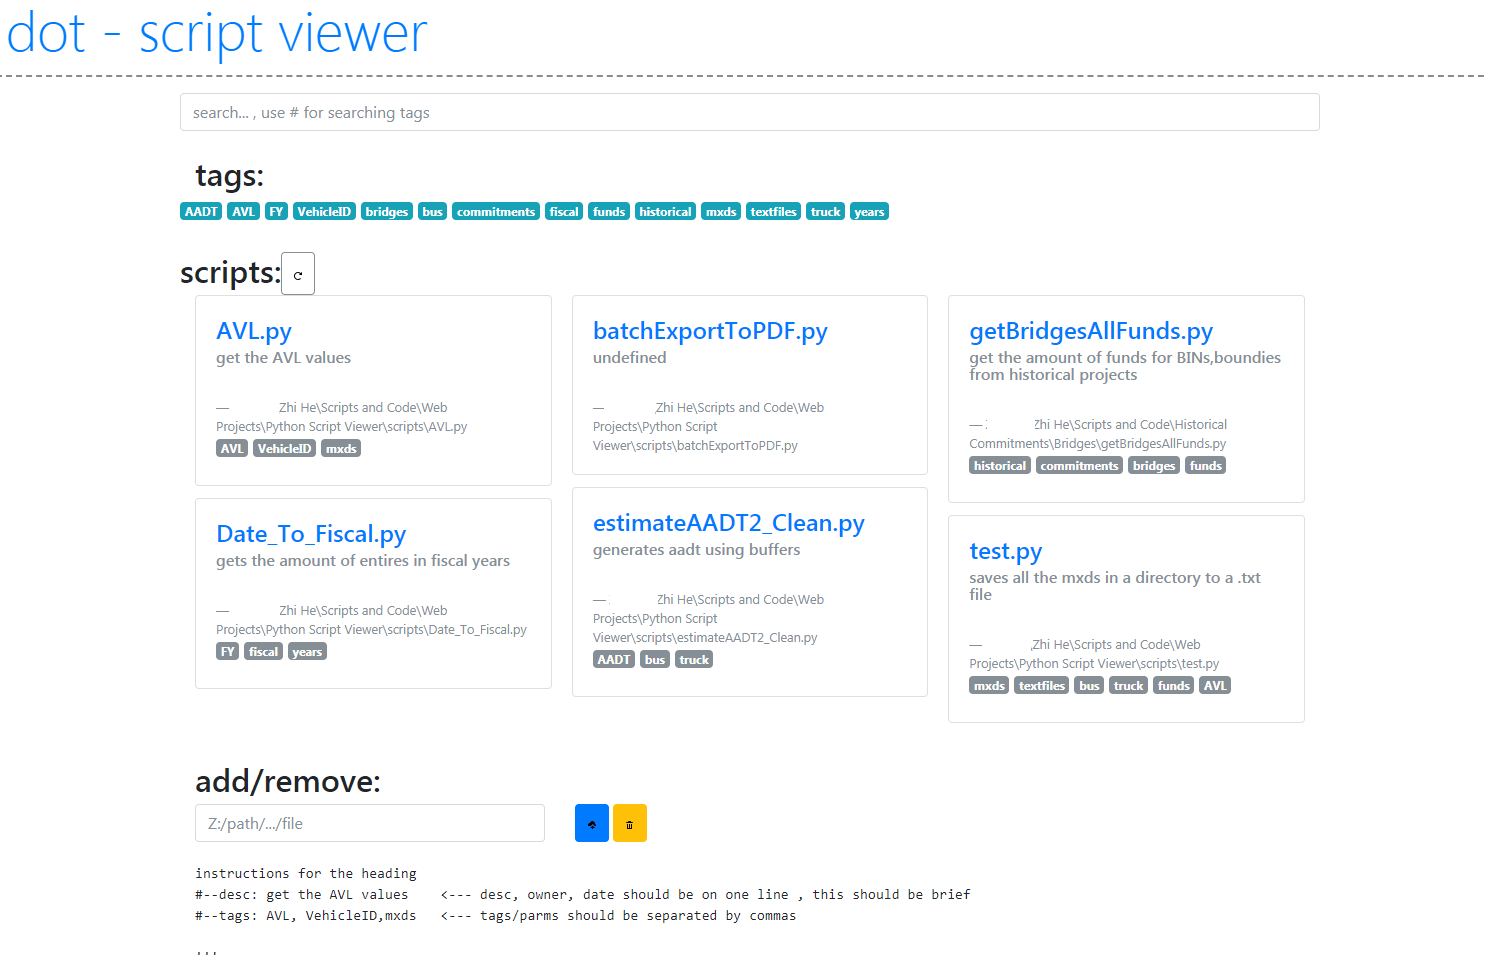Screen dimensions: 1486x958
Task: Click fiscal tag on Date_To_Fiscal.py card
Action: (x=264, y=652)
